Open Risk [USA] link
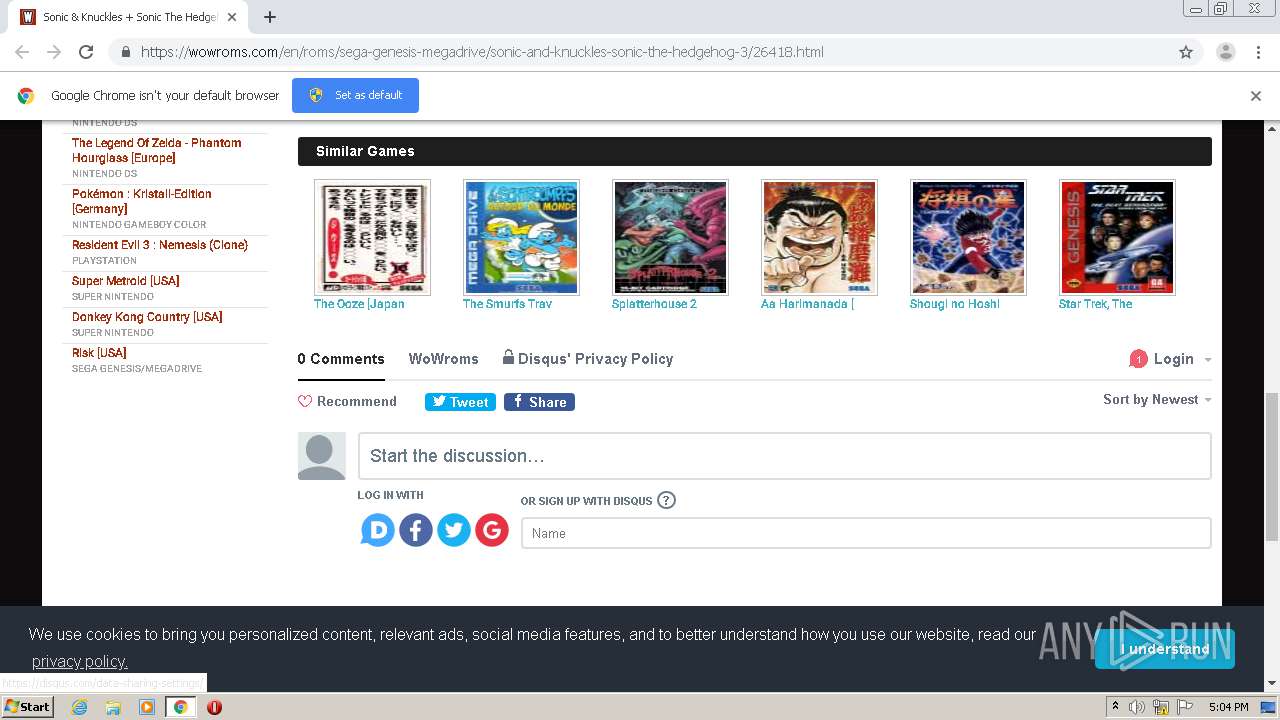1280x720 pixels. click(99, 353)
